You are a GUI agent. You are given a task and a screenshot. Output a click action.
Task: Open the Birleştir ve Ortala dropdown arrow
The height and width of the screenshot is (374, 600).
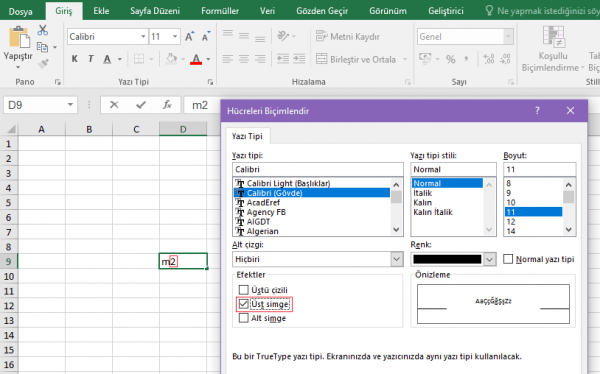pos(404,59)
